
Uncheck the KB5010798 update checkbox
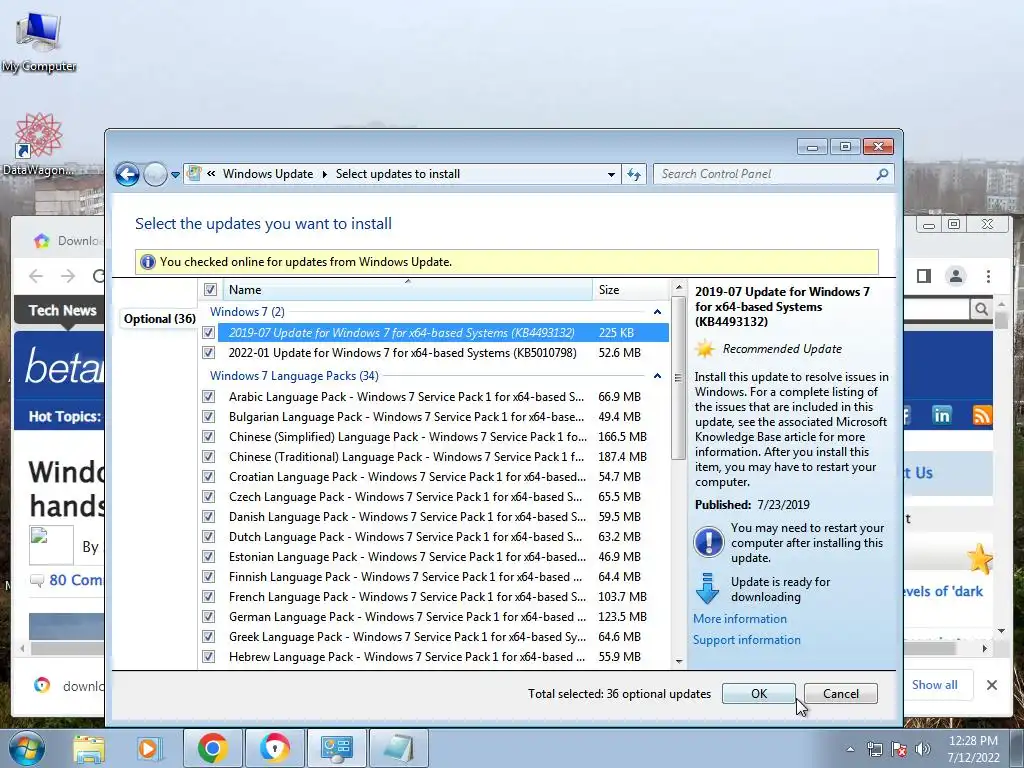pyautogui.click(x=208, y=353)
